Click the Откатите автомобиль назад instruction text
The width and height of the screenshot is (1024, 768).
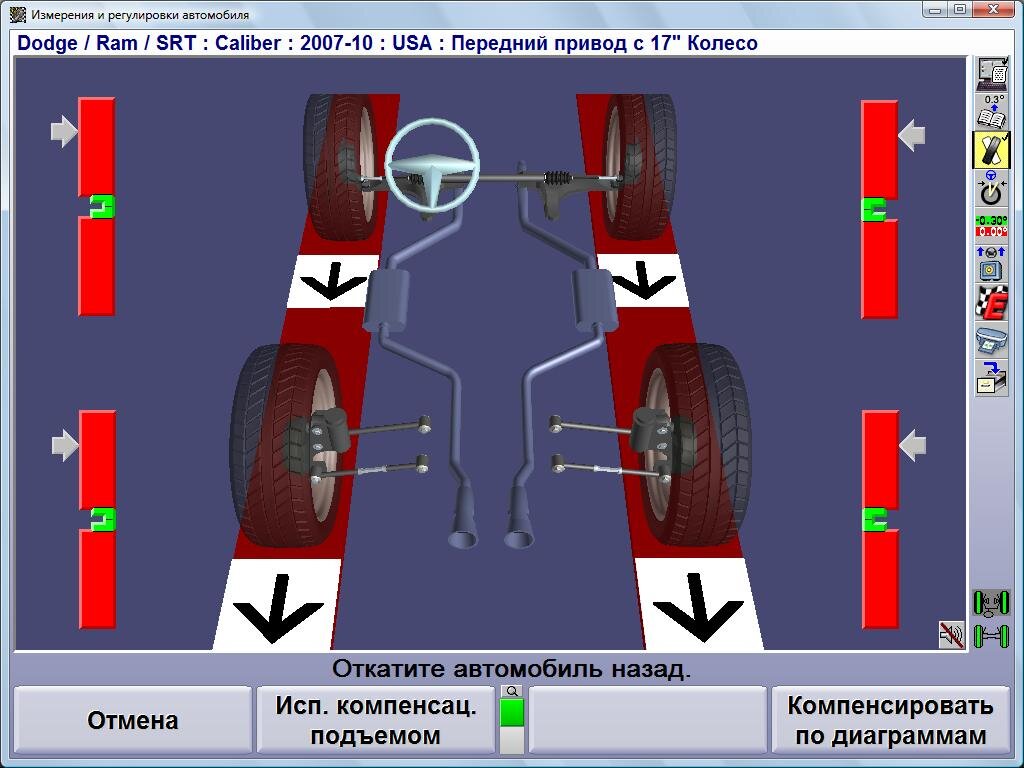(x=511, y=669)
